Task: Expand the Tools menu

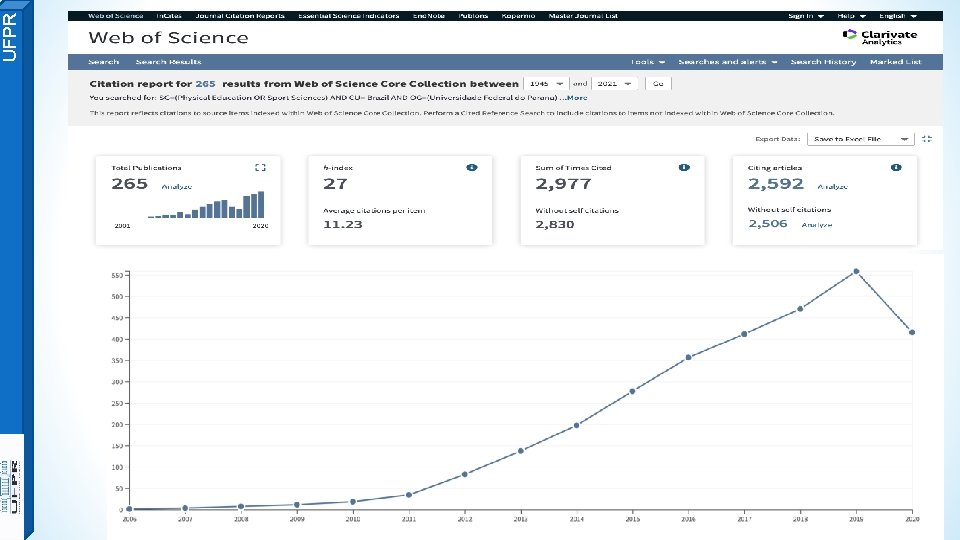Action: (648, 62)
